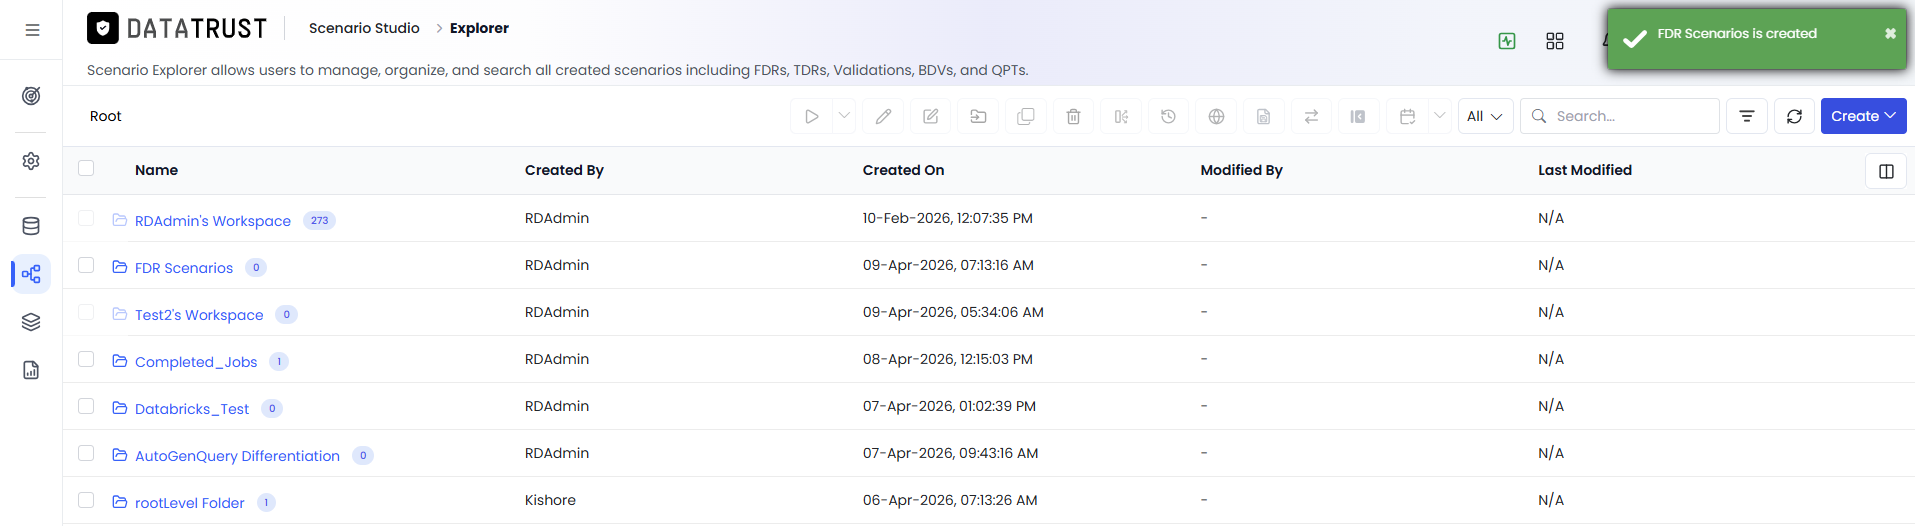Toggle the column chooser icon in table header
The height and width of the screenshot is (526, 1915).
coord(1886,171)
